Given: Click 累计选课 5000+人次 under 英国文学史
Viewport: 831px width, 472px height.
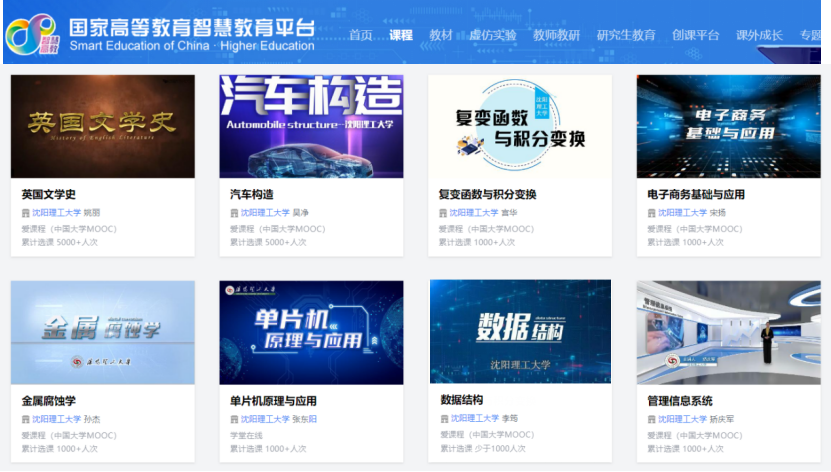Looking at the screenshot, I should 59,242.
